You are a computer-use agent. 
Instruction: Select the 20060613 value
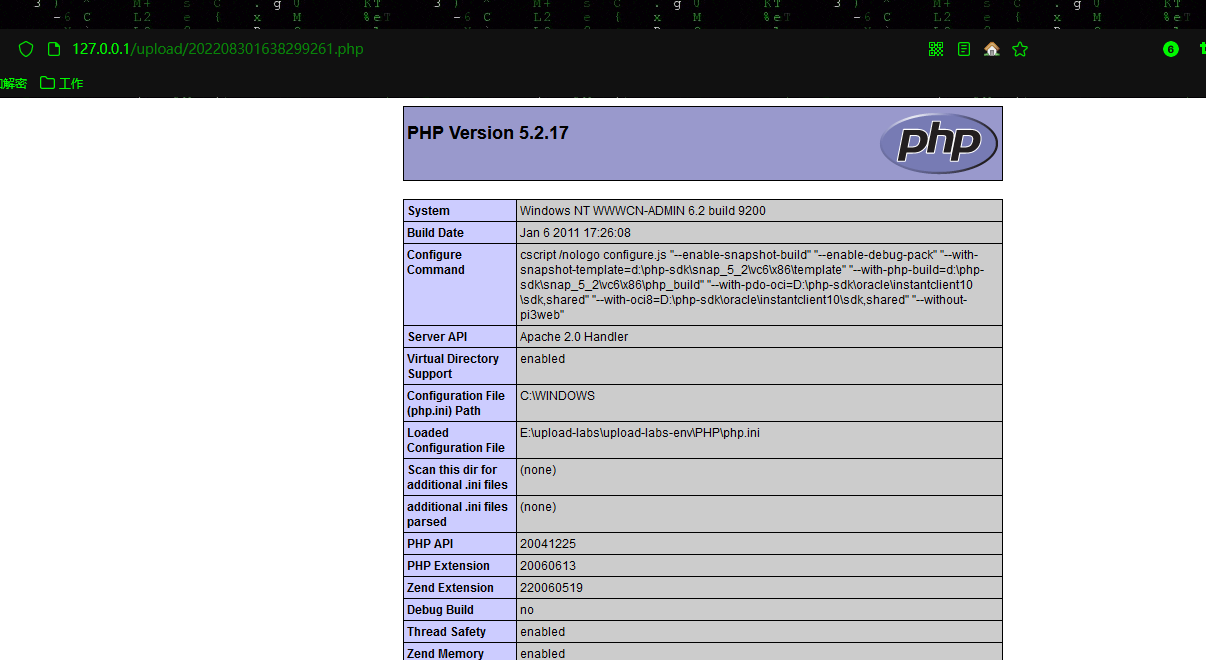click(x=548, y=566)
